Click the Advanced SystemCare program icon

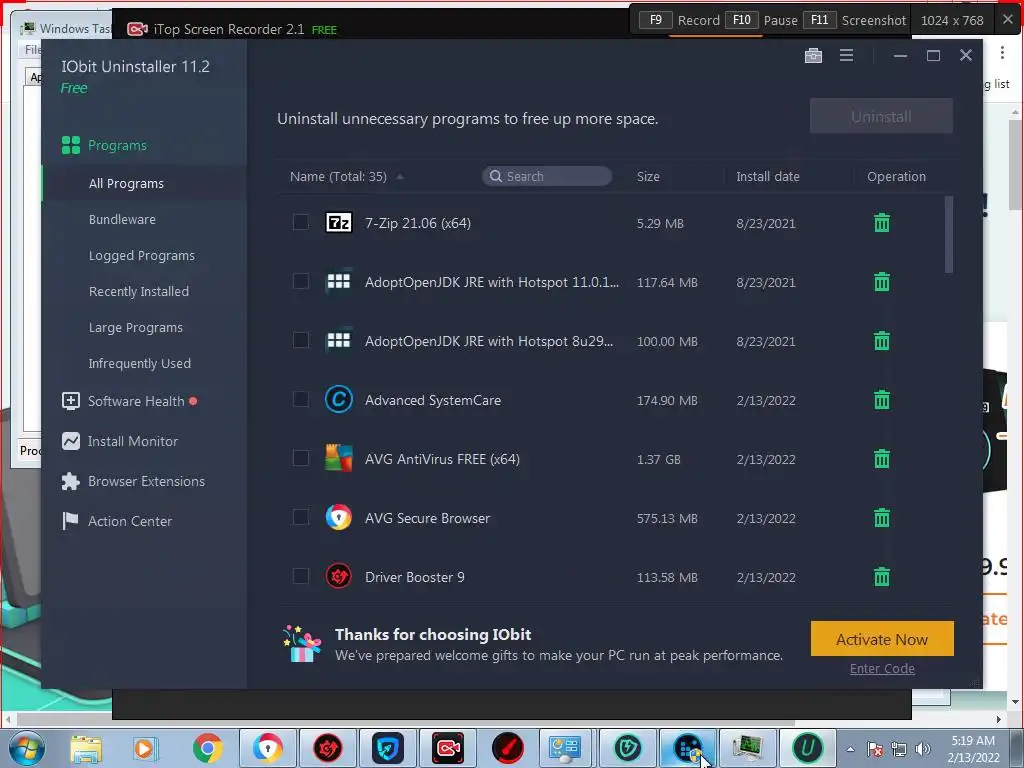pos(338,399)
